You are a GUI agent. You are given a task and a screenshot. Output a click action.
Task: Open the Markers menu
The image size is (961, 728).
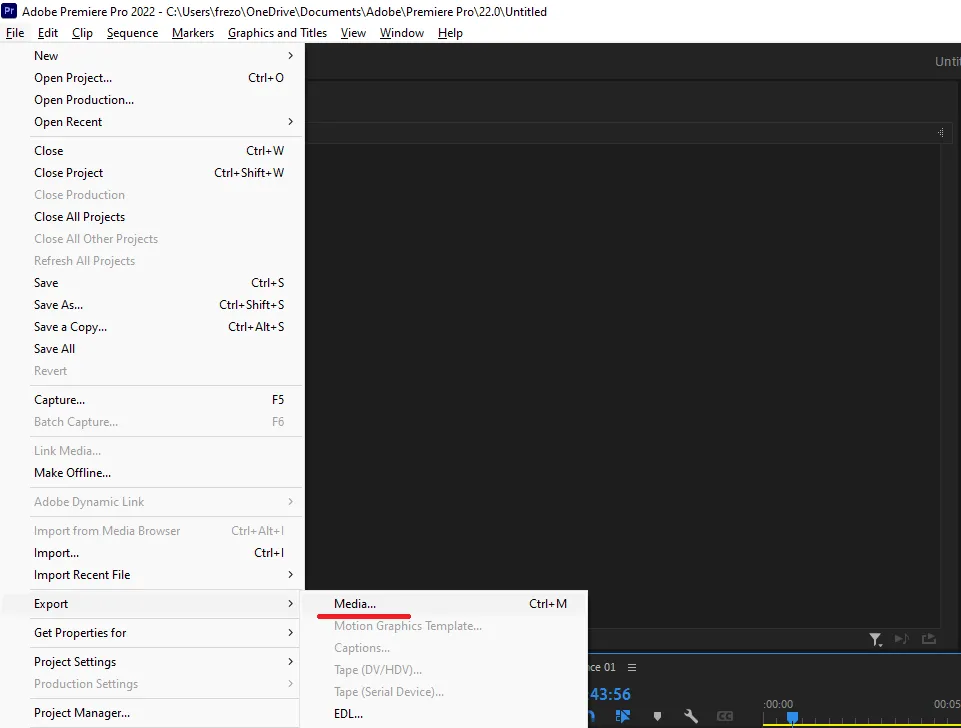192,33
